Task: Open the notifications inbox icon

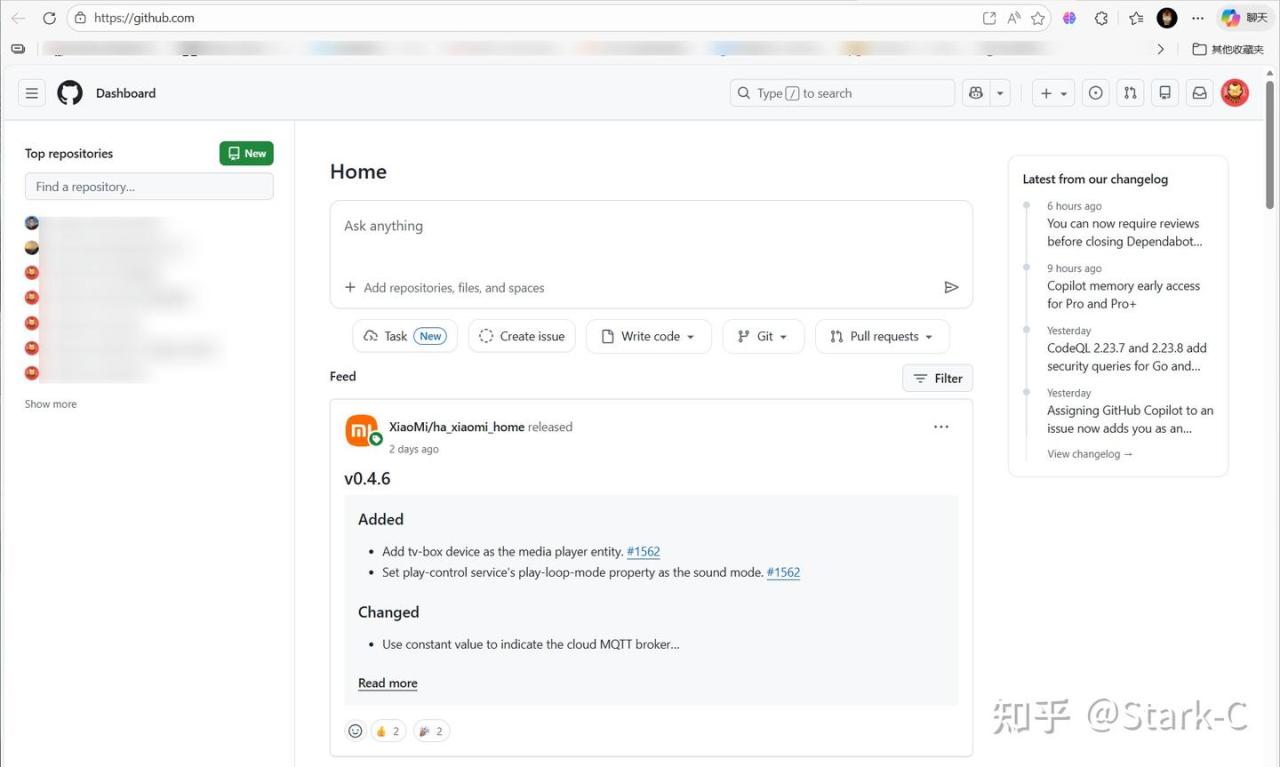Action: [1199, 93]
